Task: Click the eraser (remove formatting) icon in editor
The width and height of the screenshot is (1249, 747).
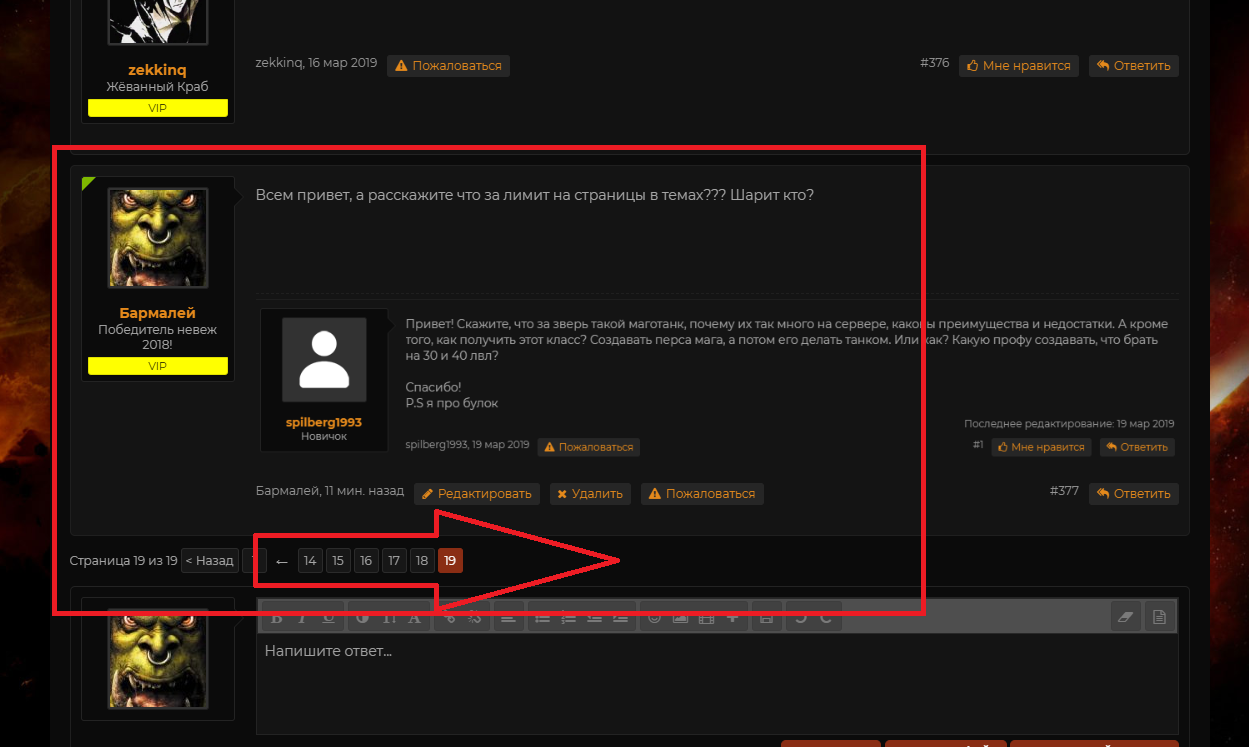Action: pyautogui.click(x=1126, y=617)
